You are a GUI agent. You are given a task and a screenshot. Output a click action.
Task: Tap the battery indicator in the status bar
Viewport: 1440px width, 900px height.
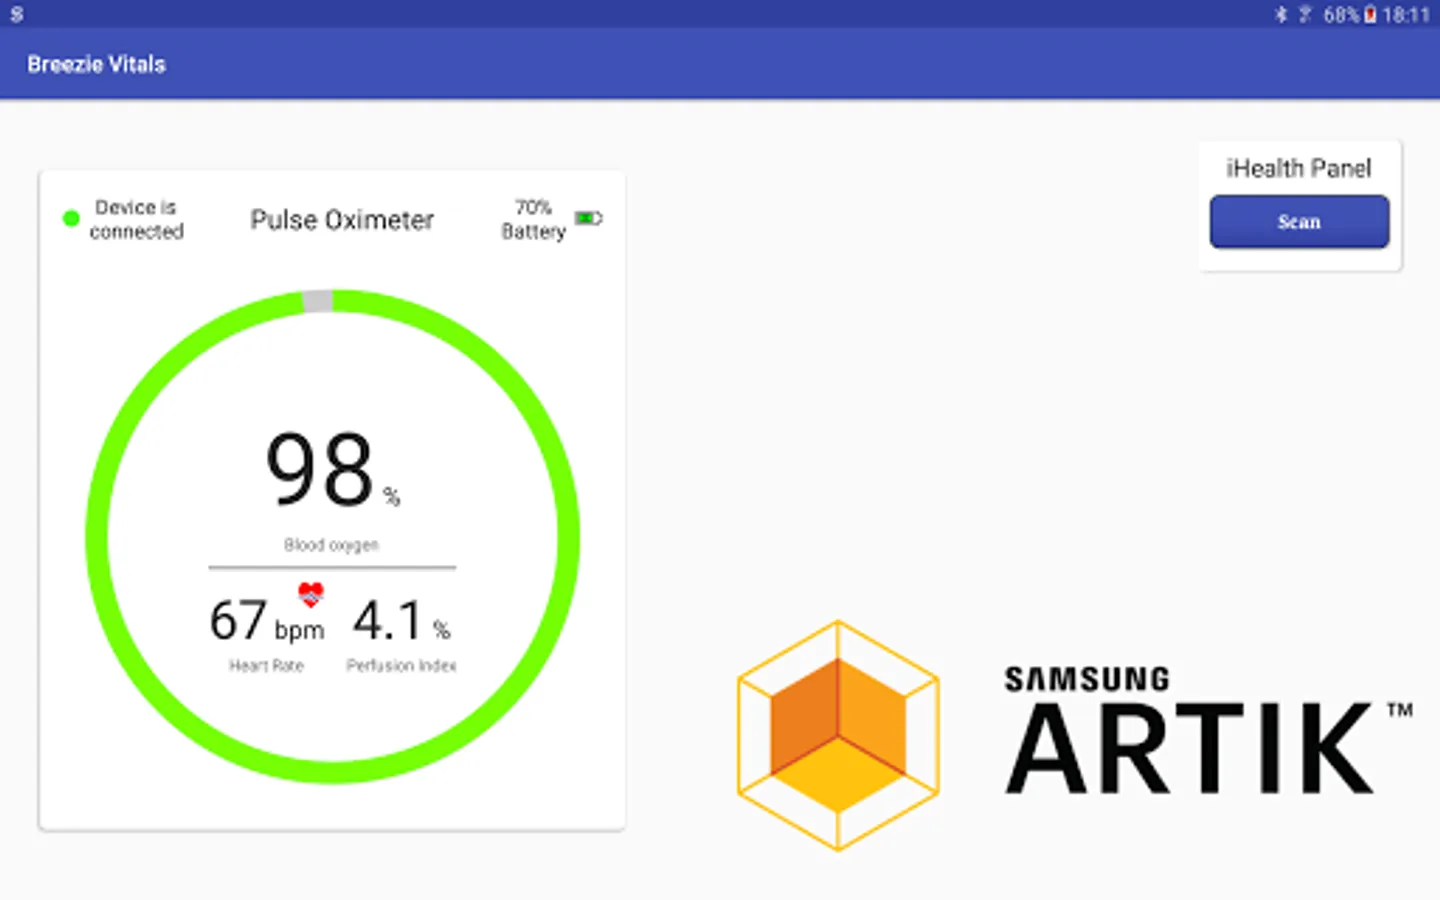1370,14
